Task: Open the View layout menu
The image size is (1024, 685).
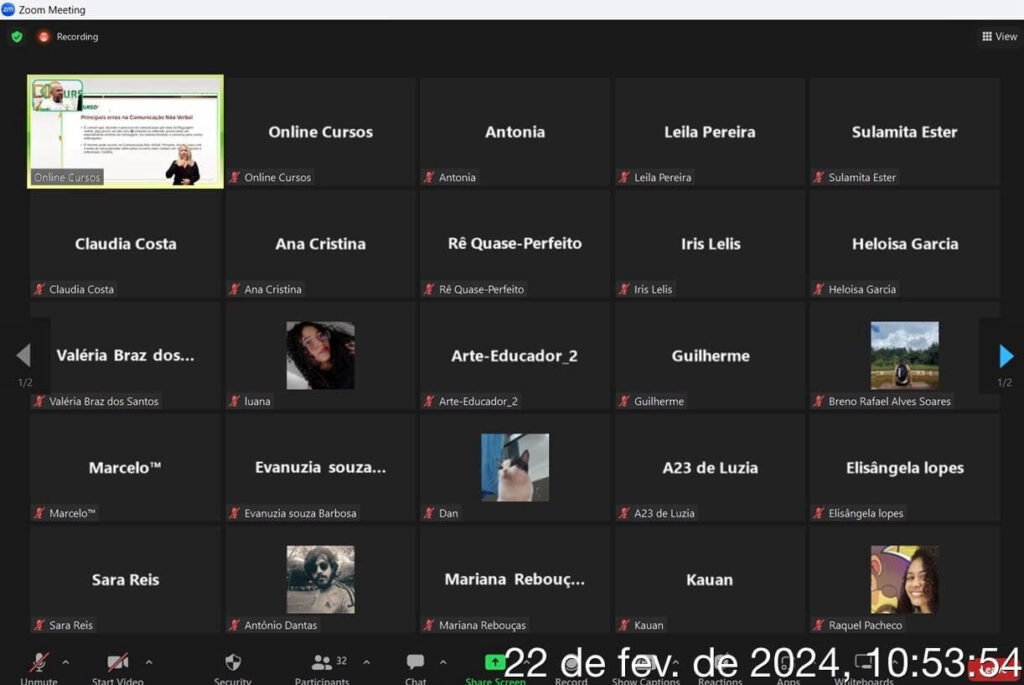Action: (999, 37)
